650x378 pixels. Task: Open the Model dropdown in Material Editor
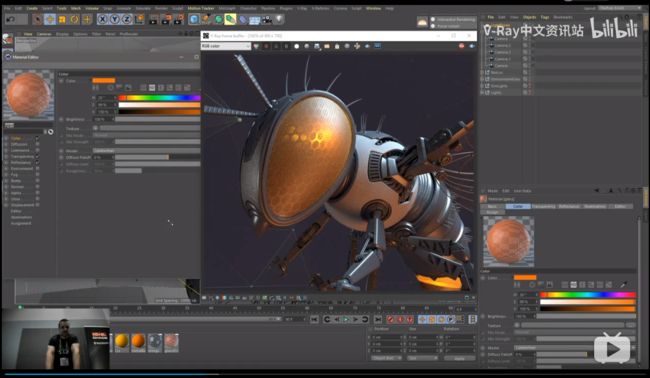(x=146, y=151)
